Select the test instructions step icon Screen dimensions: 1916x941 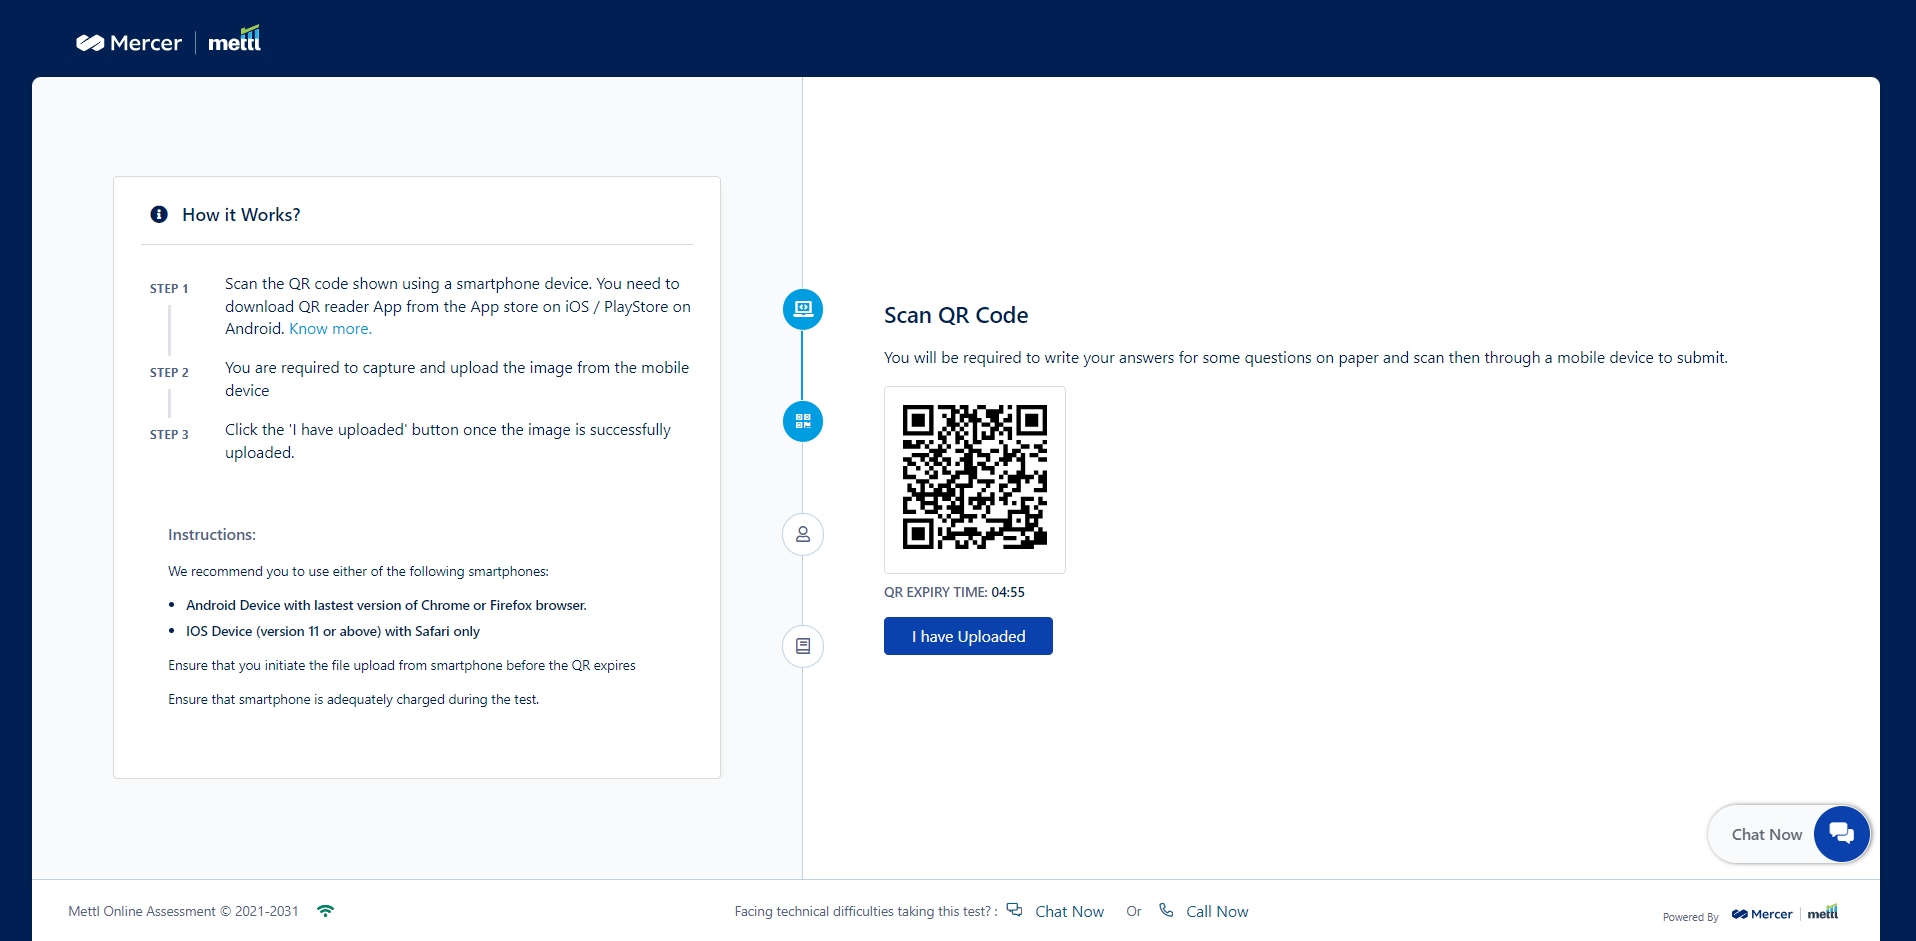click(x=803, y=646)
